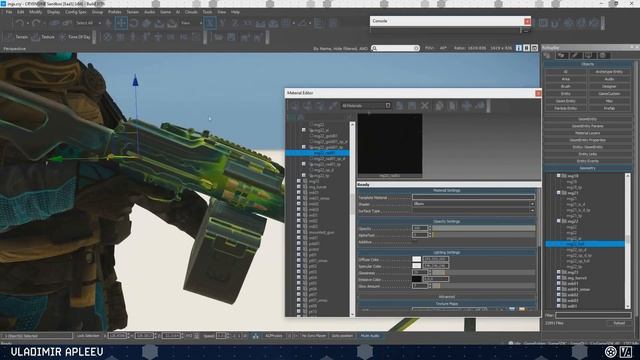Image resolution: width=640 pixels, height=360 pixels.
Task: Collapse the Geometry rollup header
Action: click(x=587, y=168)
